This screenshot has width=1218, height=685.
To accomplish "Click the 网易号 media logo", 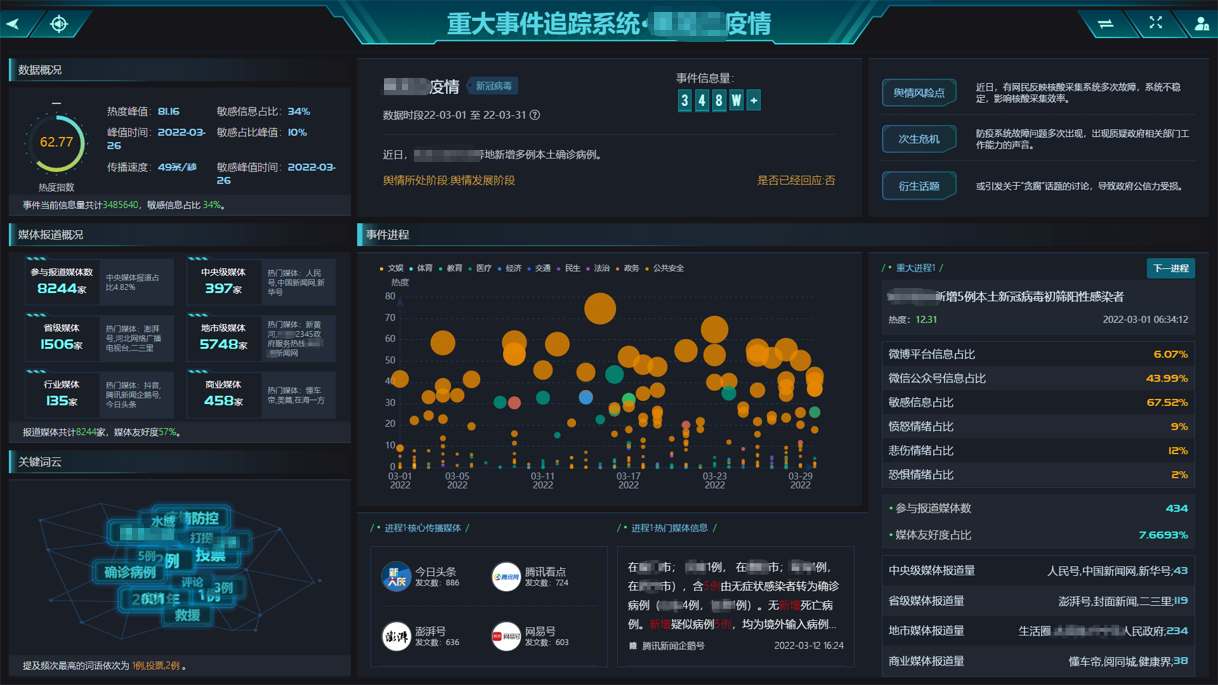I will (x=506, y=636).
